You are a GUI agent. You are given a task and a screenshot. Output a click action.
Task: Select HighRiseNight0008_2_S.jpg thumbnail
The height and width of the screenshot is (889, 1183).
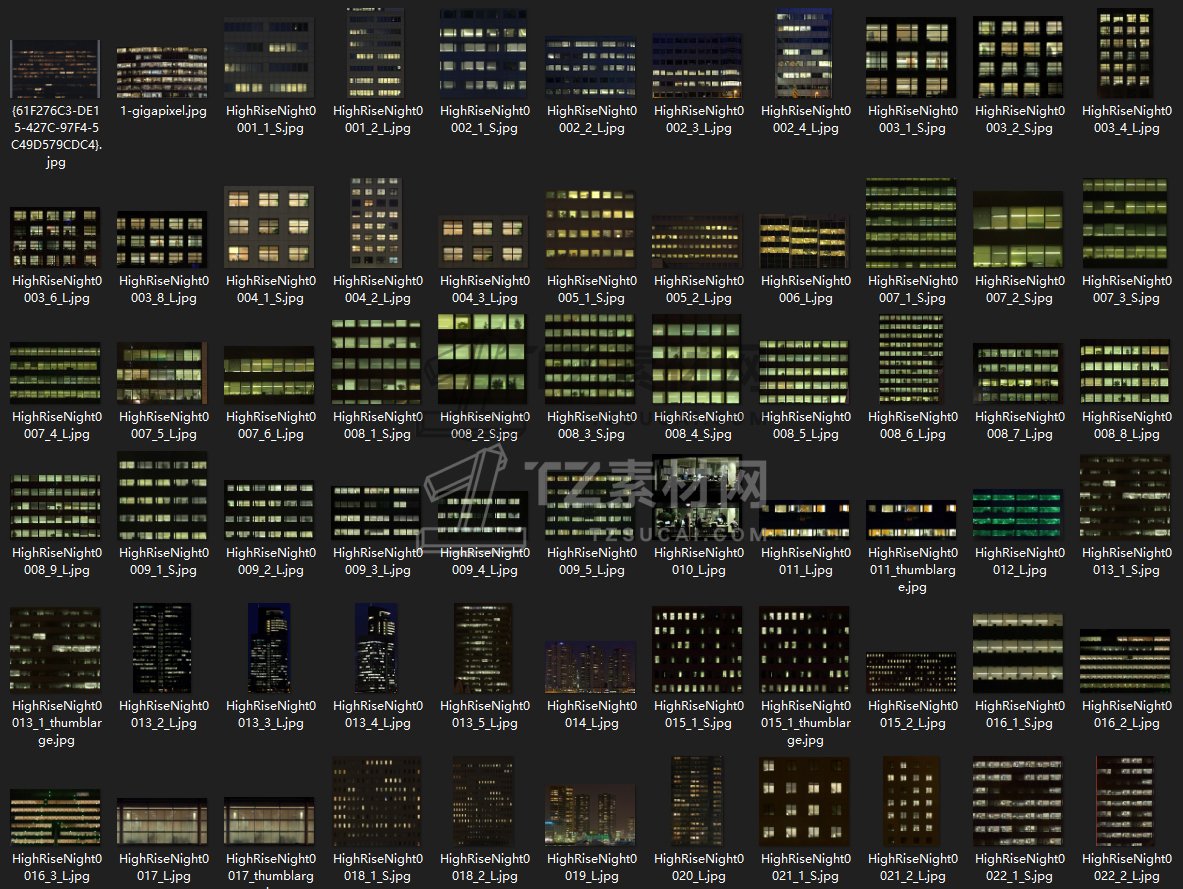(x=482, y=358)
